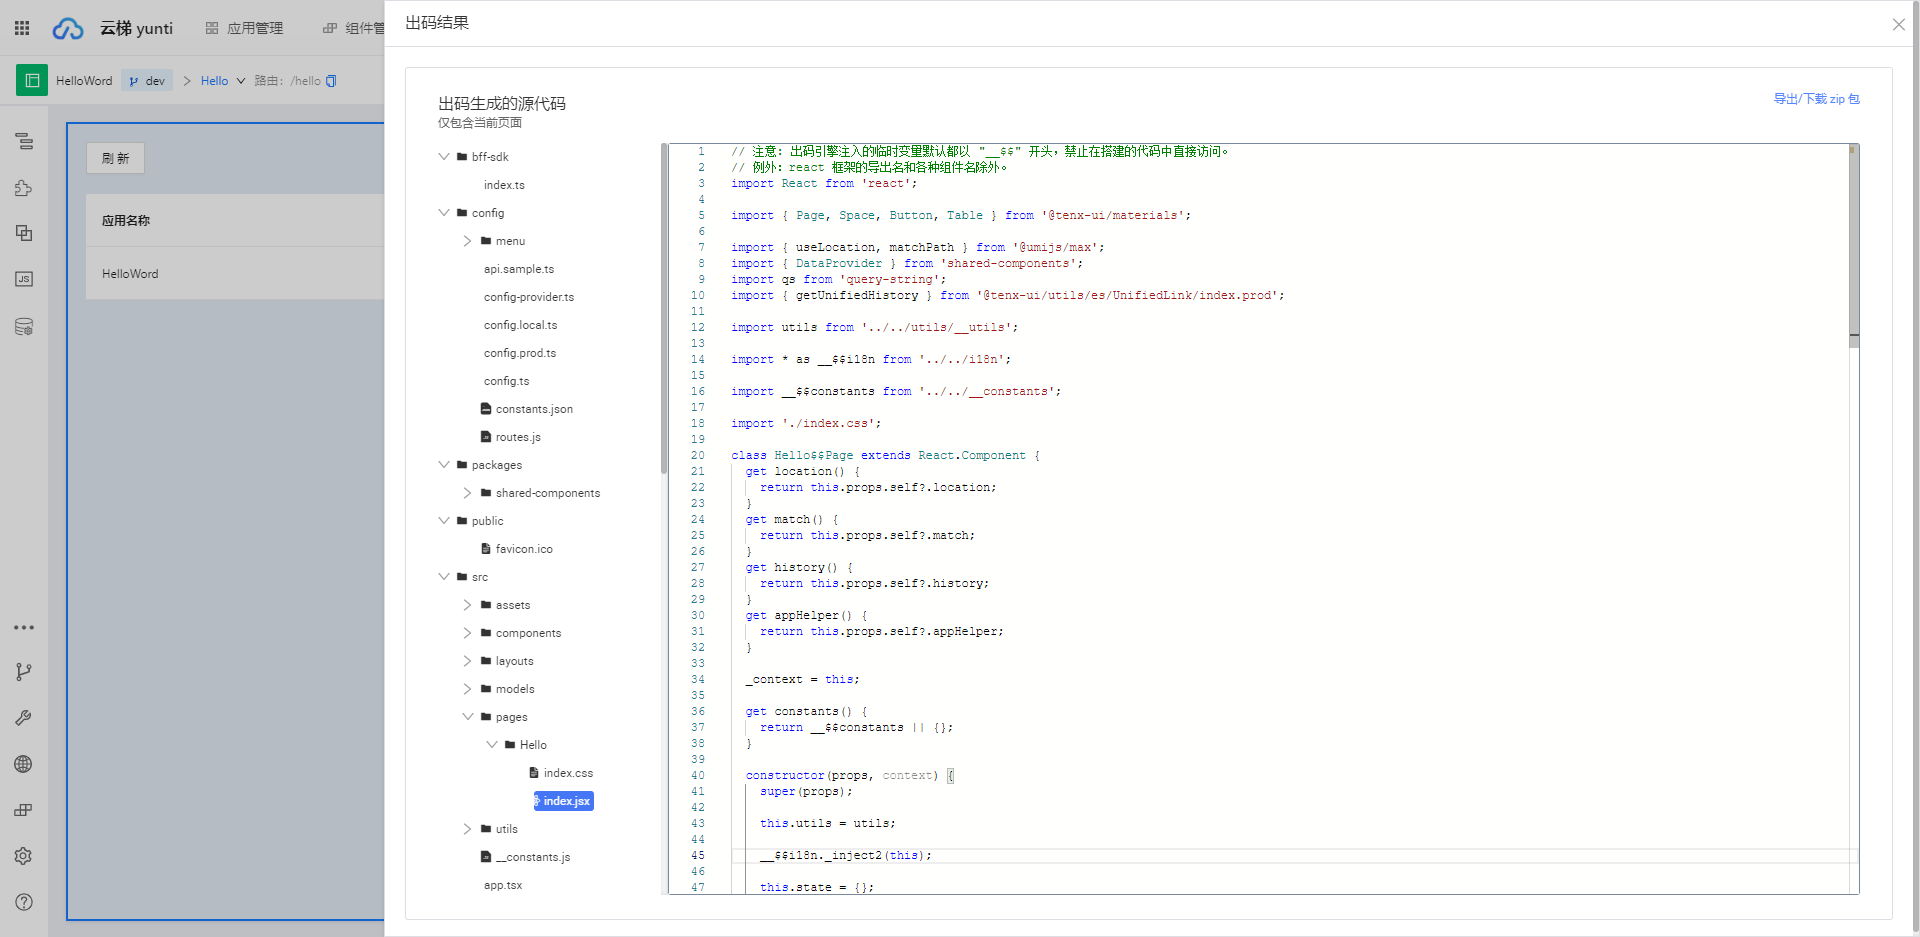1920x937 pixels.
Task: Click the file tree scrollbar
Action: [x=663, y=310]
